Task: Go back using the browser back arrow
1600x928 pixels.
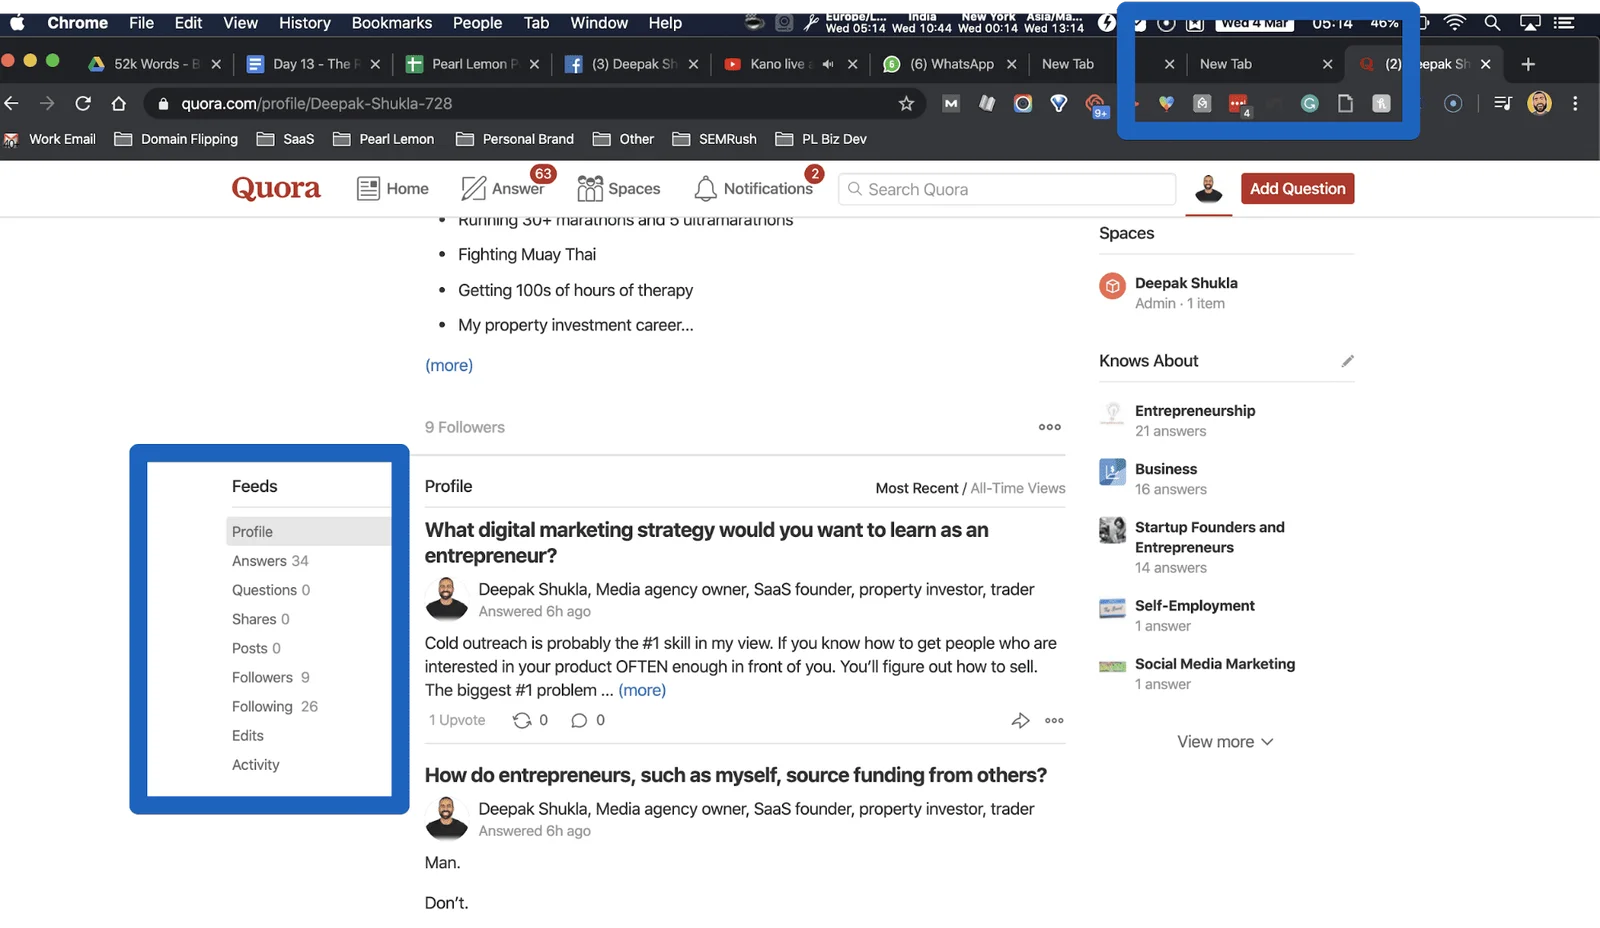Action: tap(12, 103)
